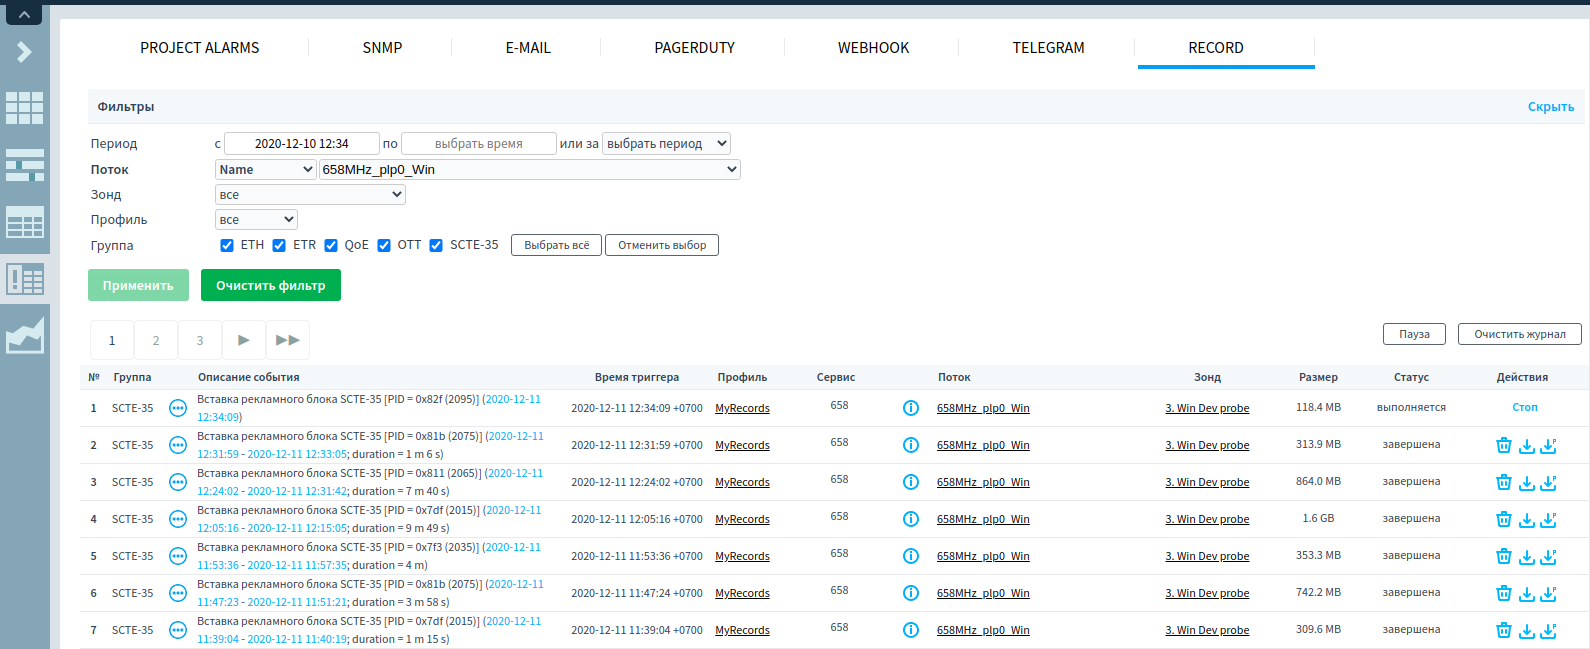Uncheck the ETH group checkbox

(x=227, y=246)
